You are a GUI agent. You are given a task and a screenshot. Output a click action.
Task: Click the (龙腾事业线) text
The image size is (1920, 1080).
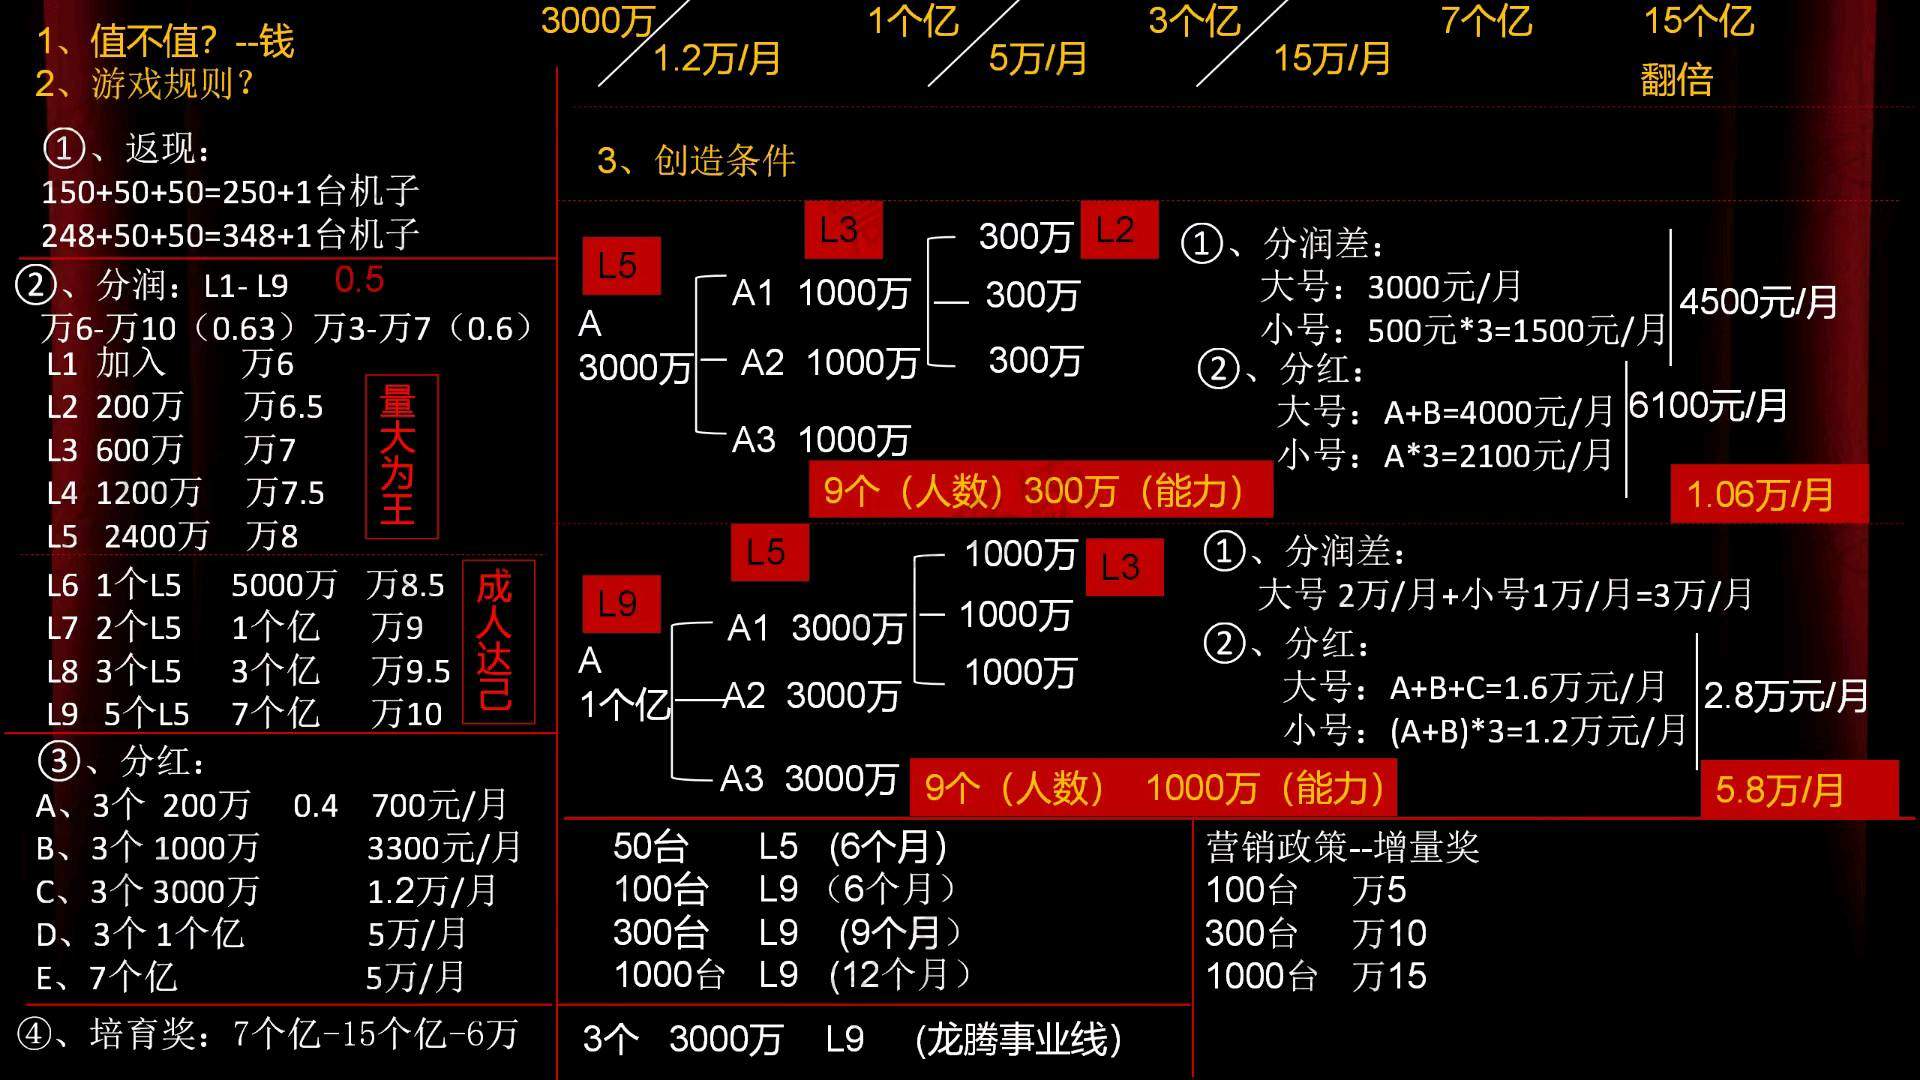point(1018,1039)
